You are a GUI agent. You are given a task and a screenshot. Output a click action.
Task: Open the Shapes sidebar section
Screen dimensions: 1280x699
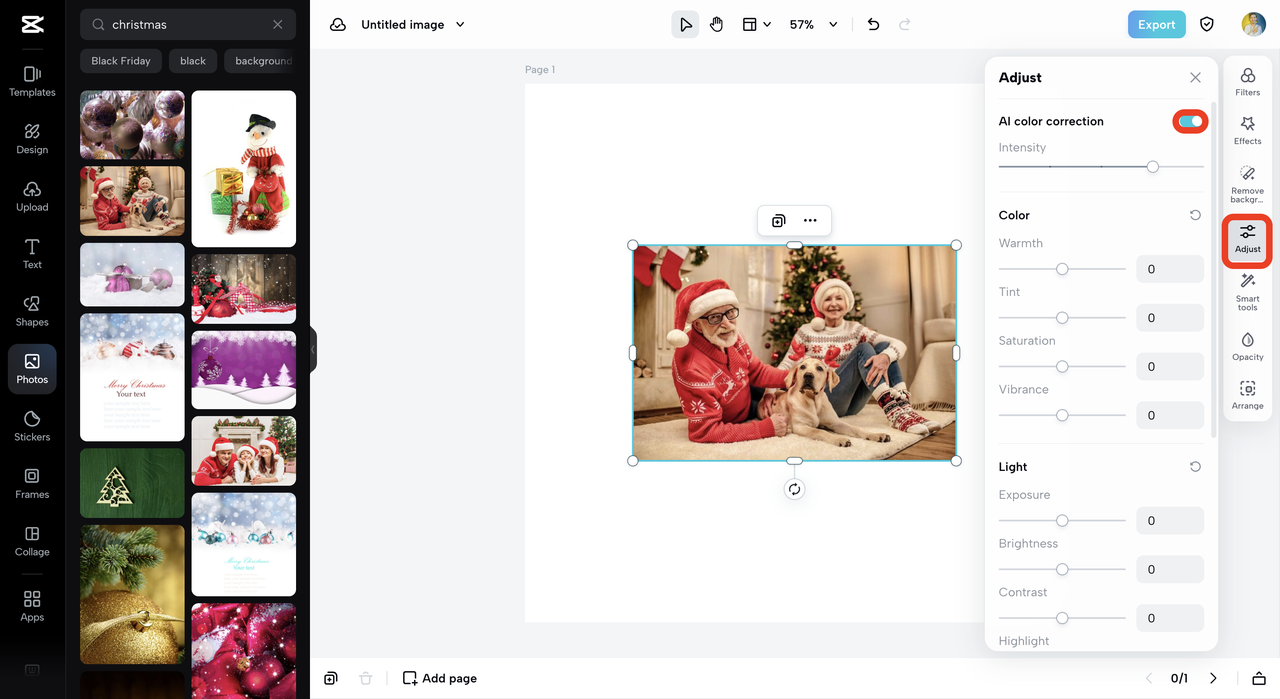(x=32, y=312)
